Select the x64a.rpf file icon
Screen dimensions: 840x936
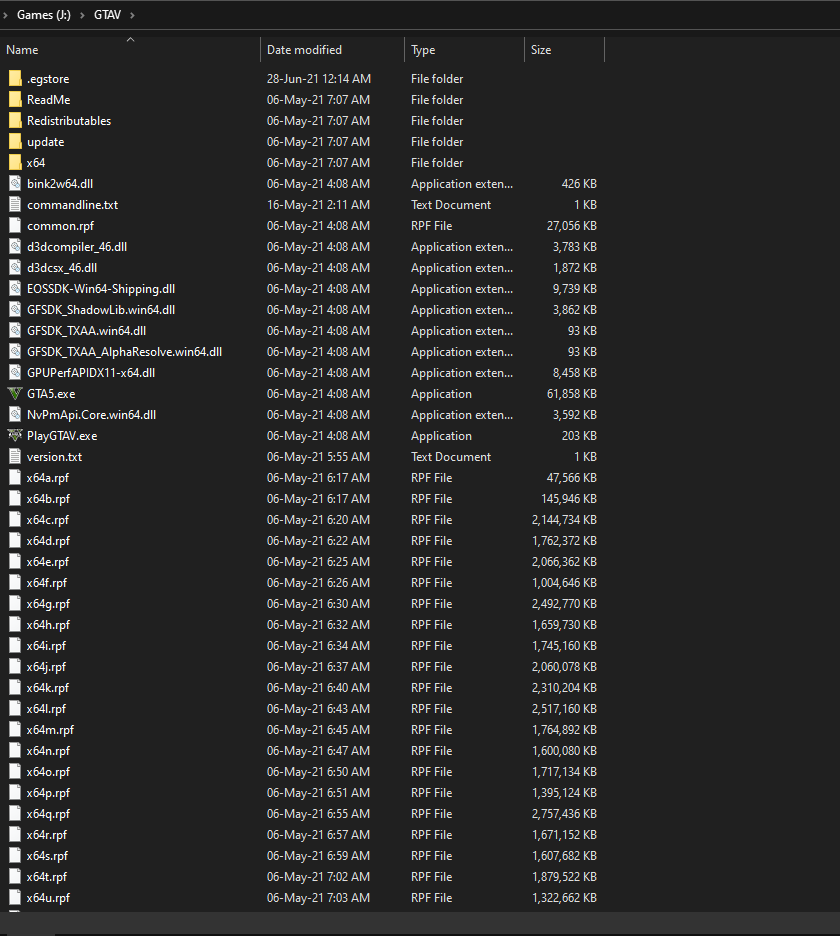click(16, 478)
